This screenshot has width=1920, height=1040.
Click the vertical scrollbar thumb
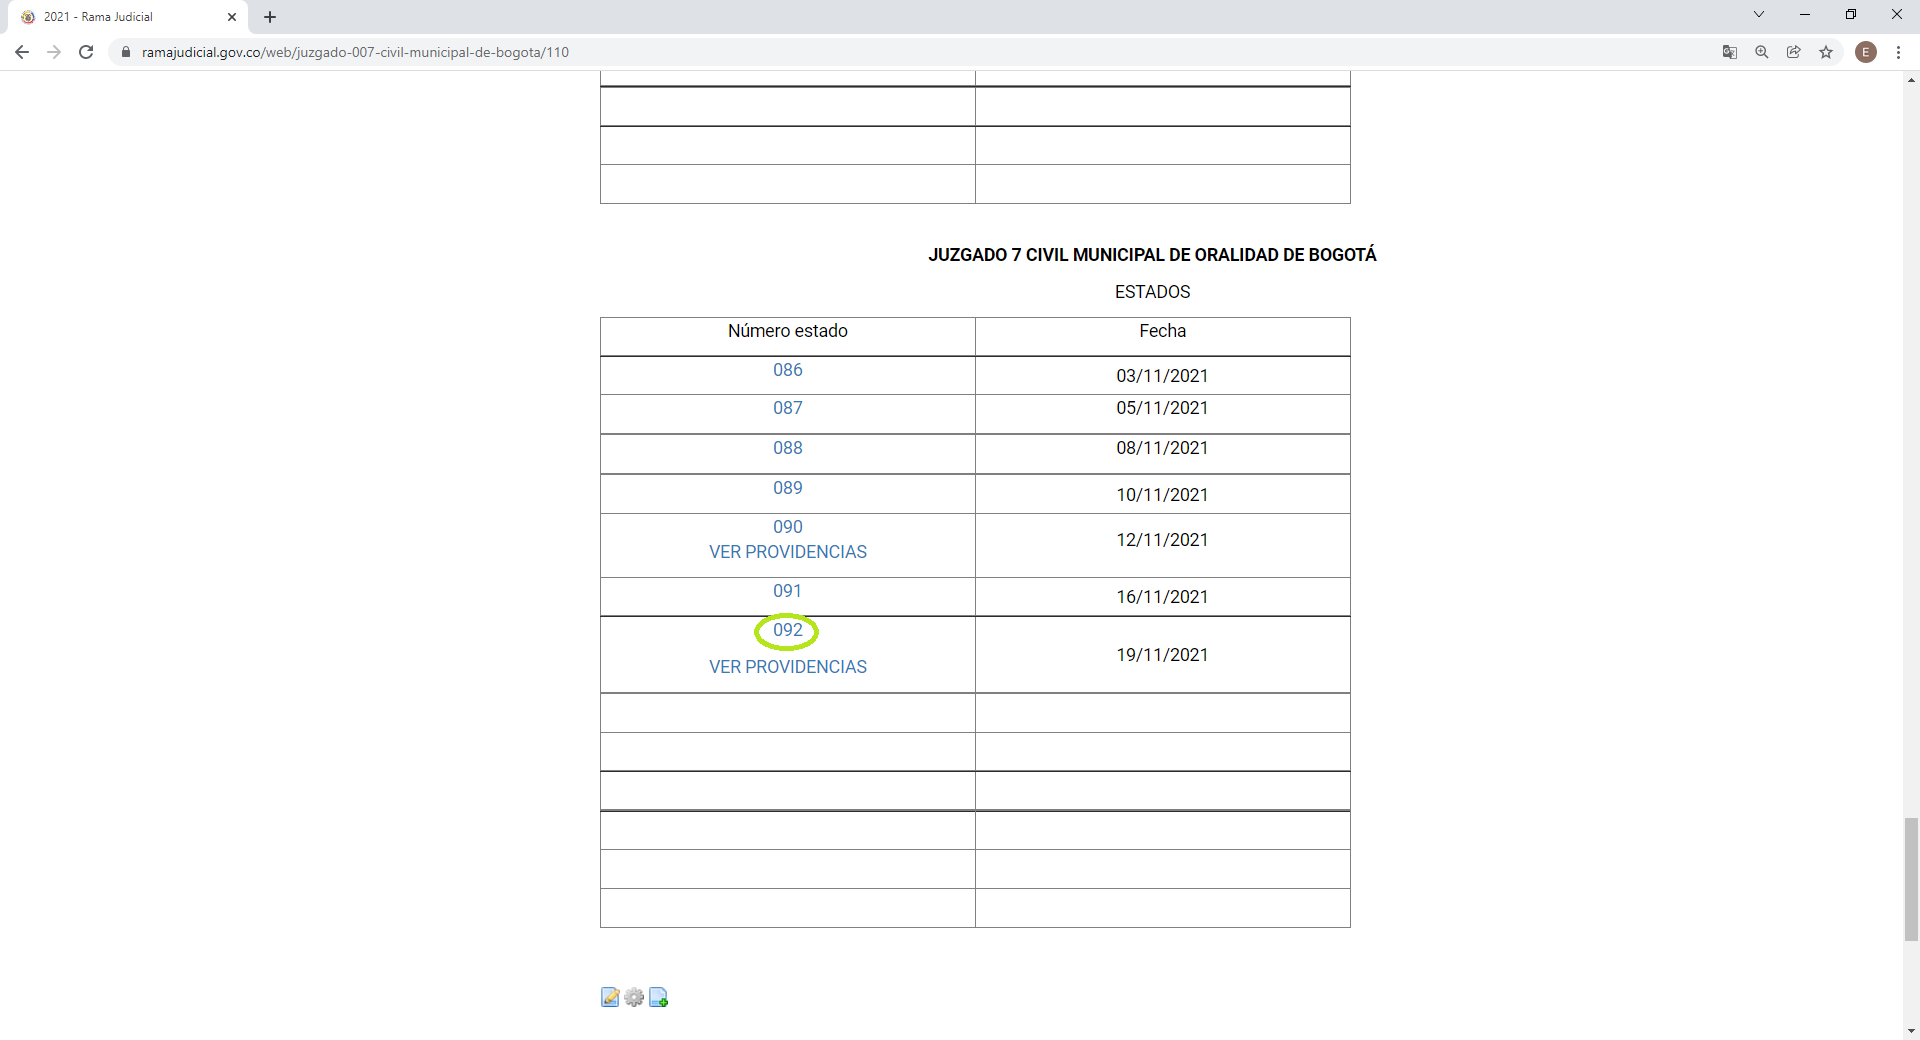click(x=1911, y=879)
